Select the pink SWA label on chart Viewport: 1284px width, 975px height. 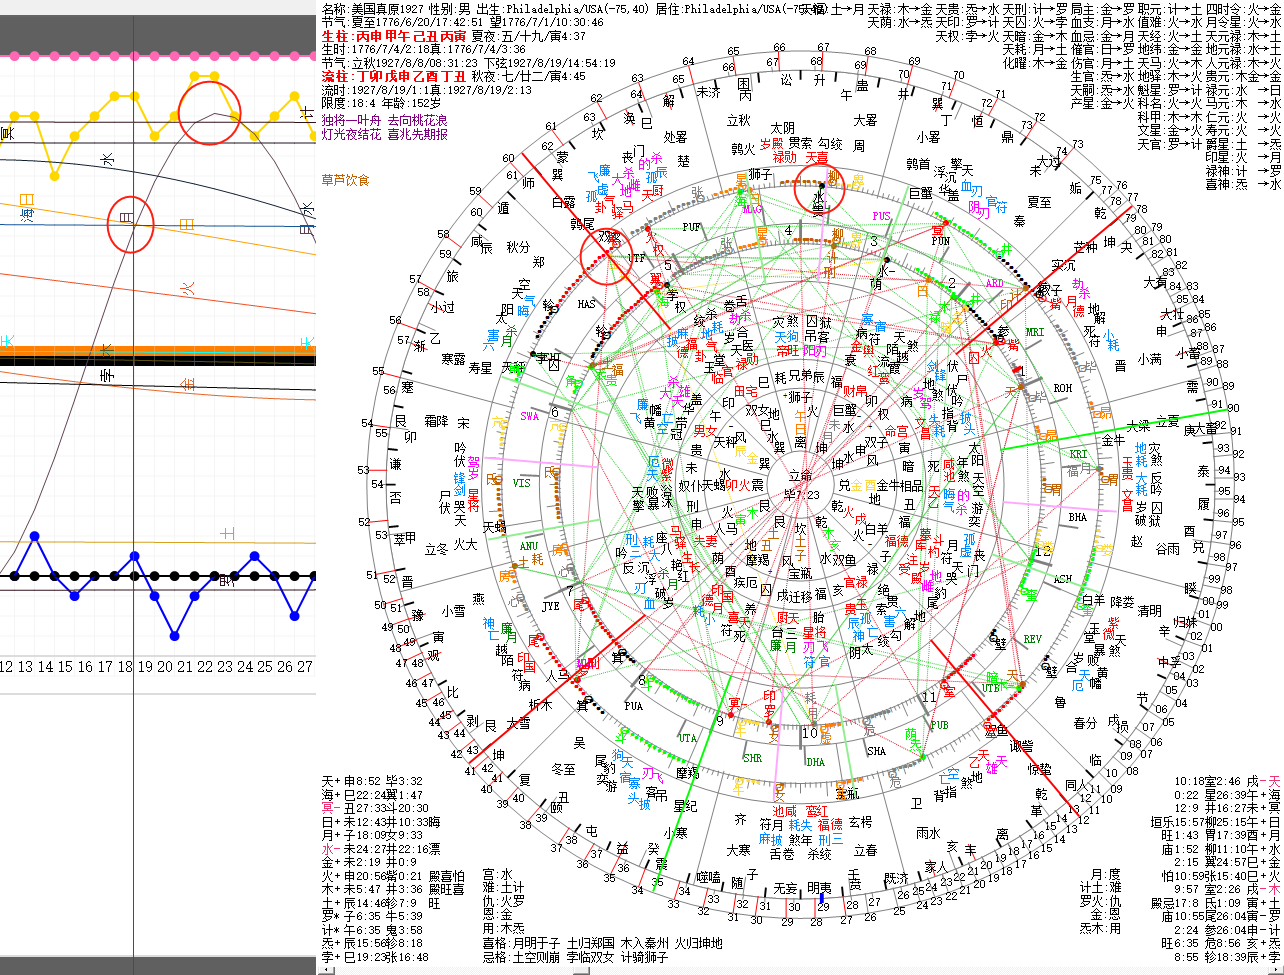coord(529,416)
